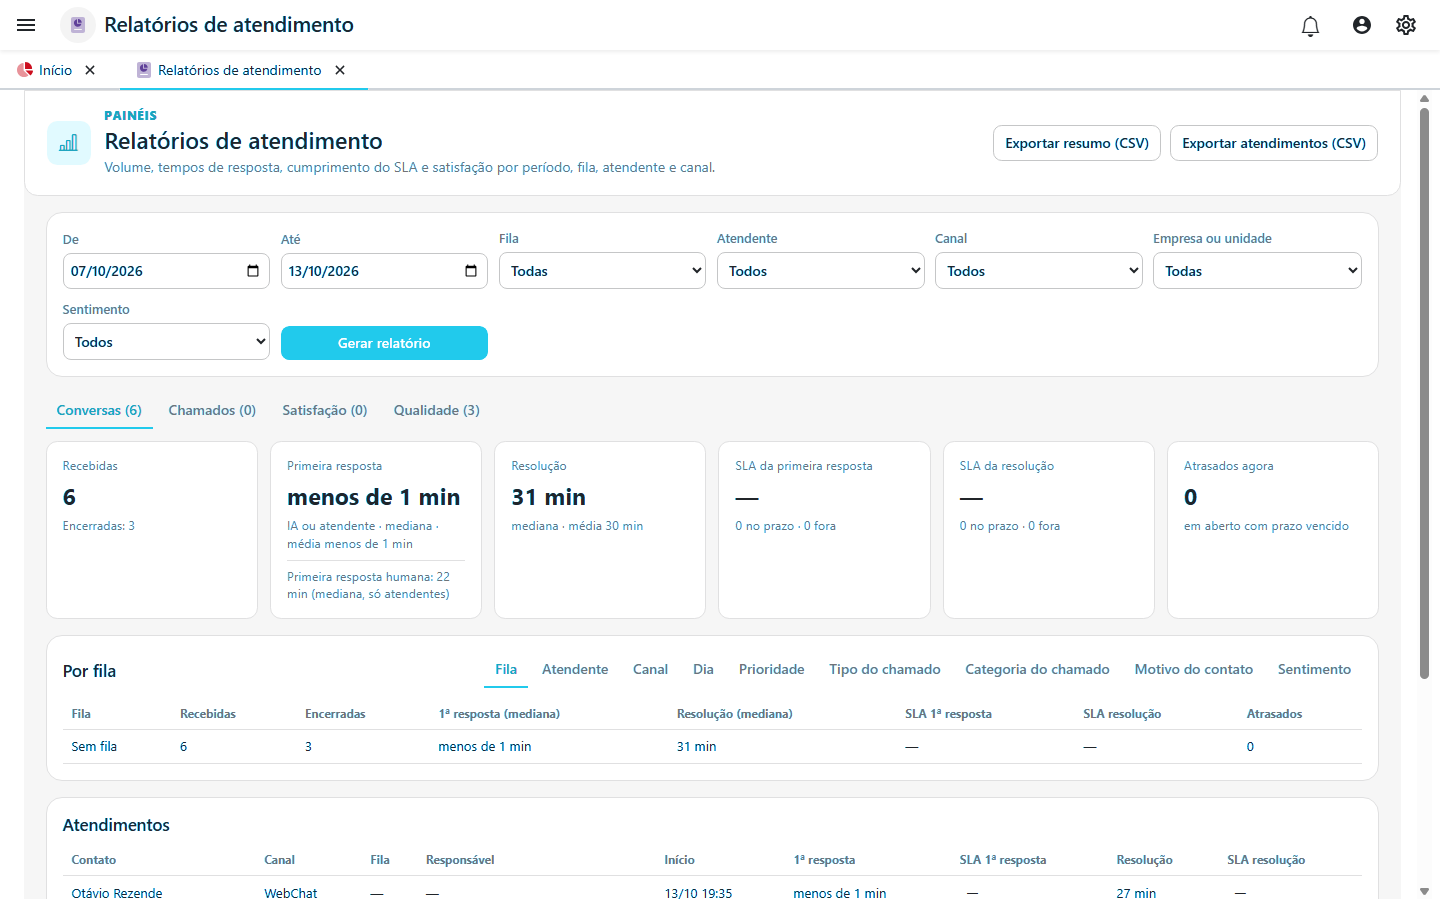Viewport: 1440px width, 900px height.
Task: Click the bar chart panel icon
Action: 69,143
